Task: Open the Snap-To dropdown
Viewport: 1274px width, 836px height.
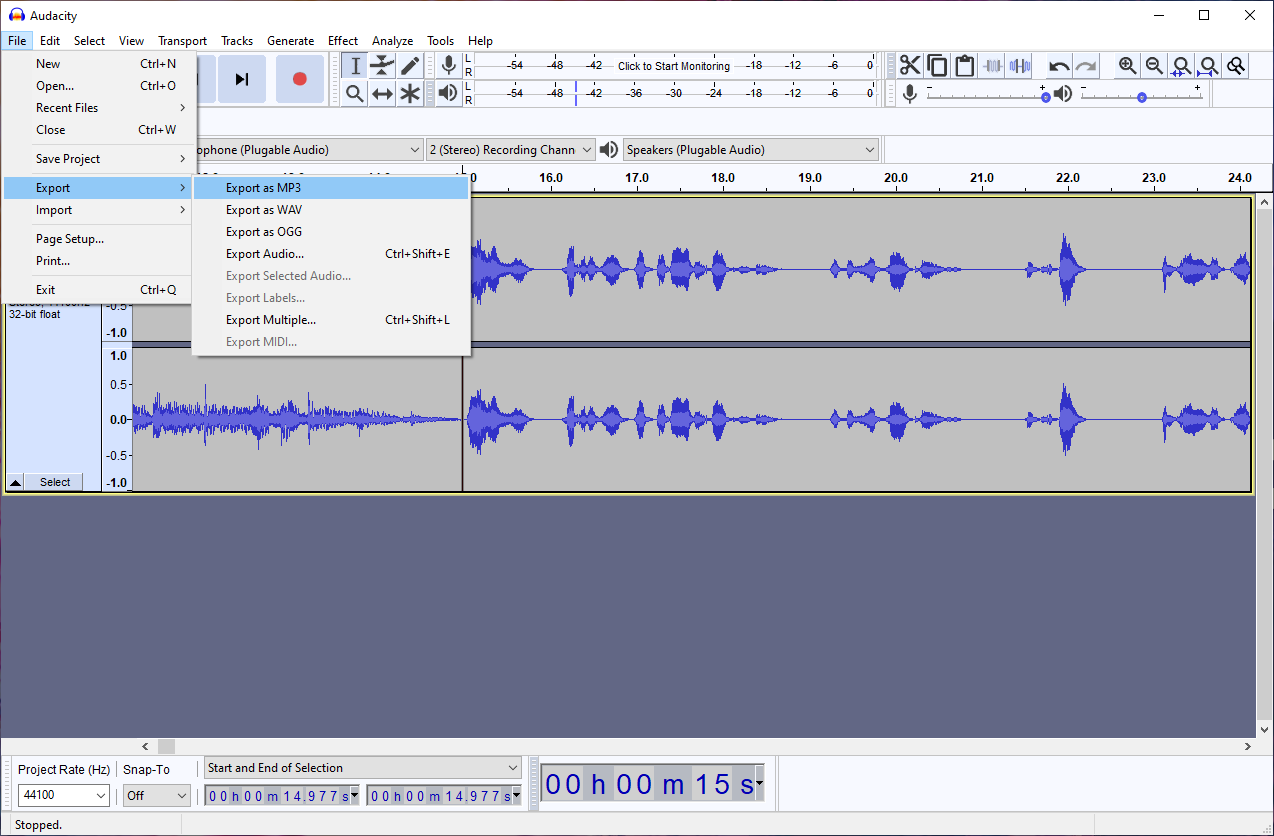Action: pos(156,796)
